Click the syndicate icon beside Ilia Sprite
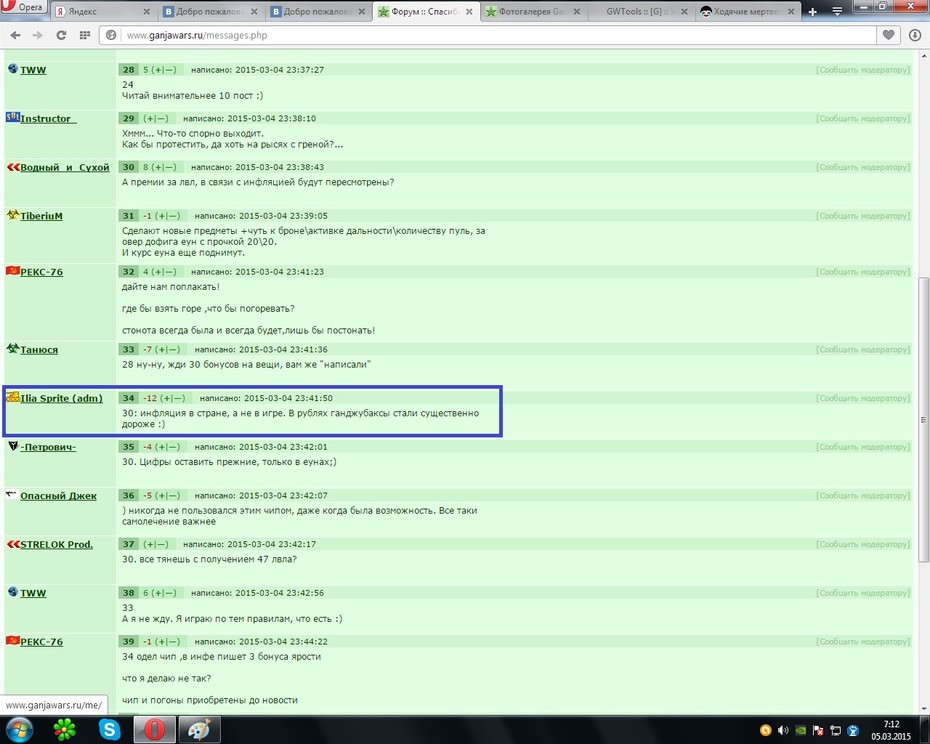 (x=12, y=397)
